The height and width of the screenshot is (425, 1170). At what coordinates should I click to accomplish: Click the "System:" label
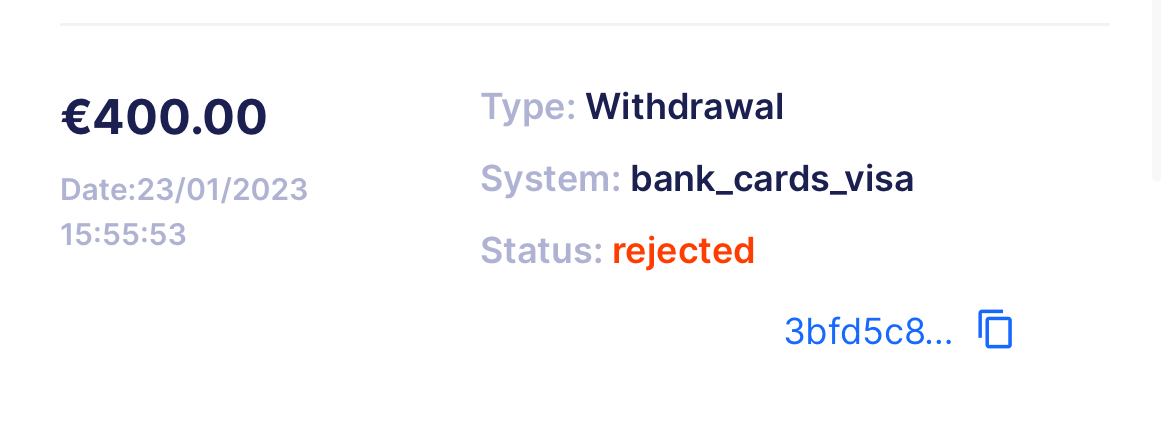(x=550, y=179)
